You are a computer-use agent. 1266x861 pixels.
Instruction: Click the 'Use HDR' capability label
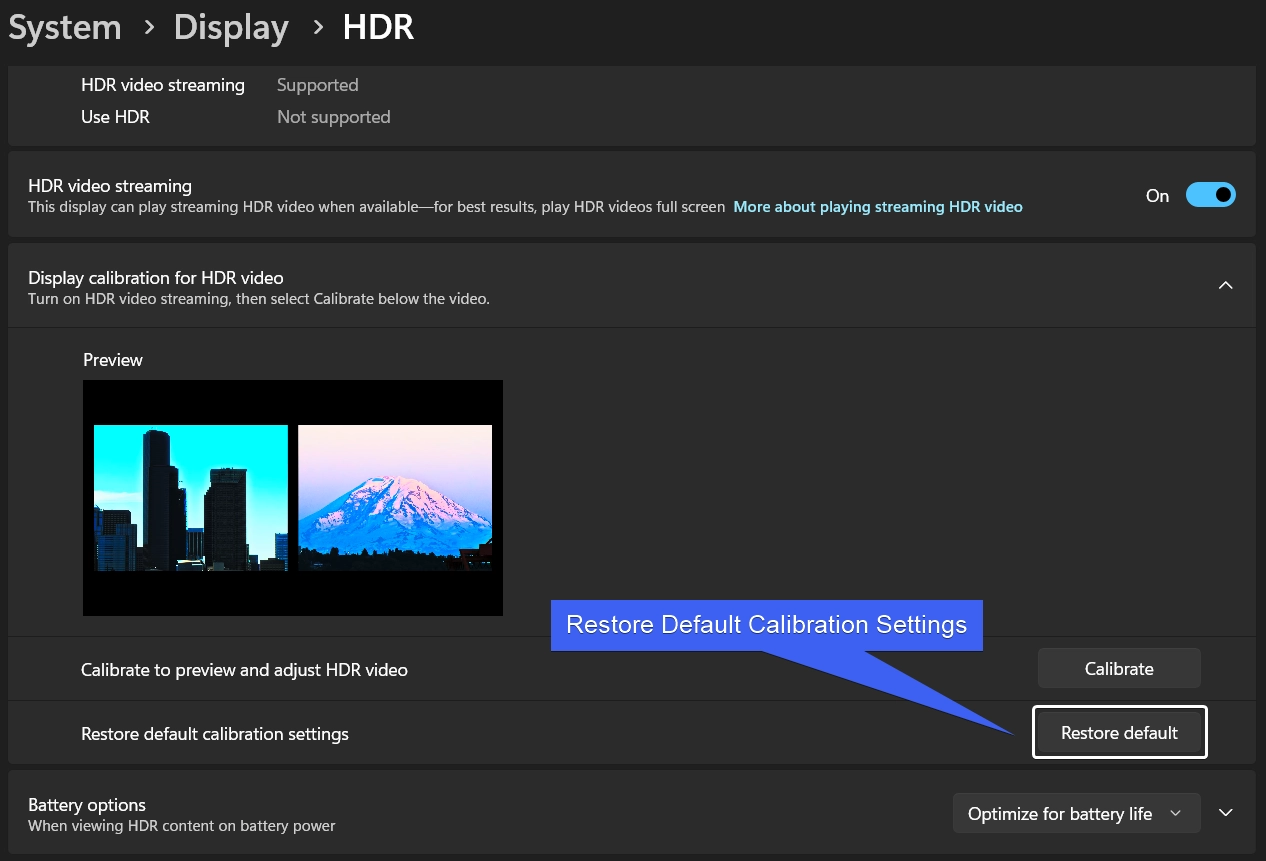point(115,117)
